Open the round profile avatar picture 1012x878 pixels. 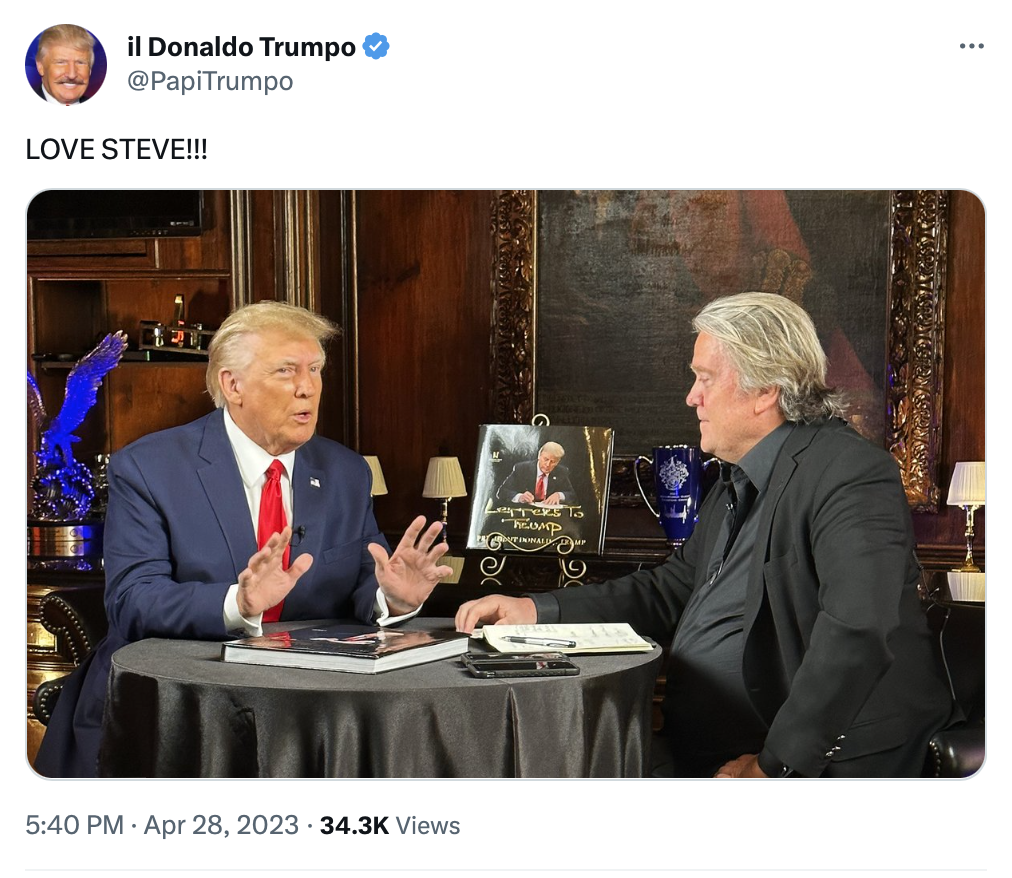coord(66,64)
